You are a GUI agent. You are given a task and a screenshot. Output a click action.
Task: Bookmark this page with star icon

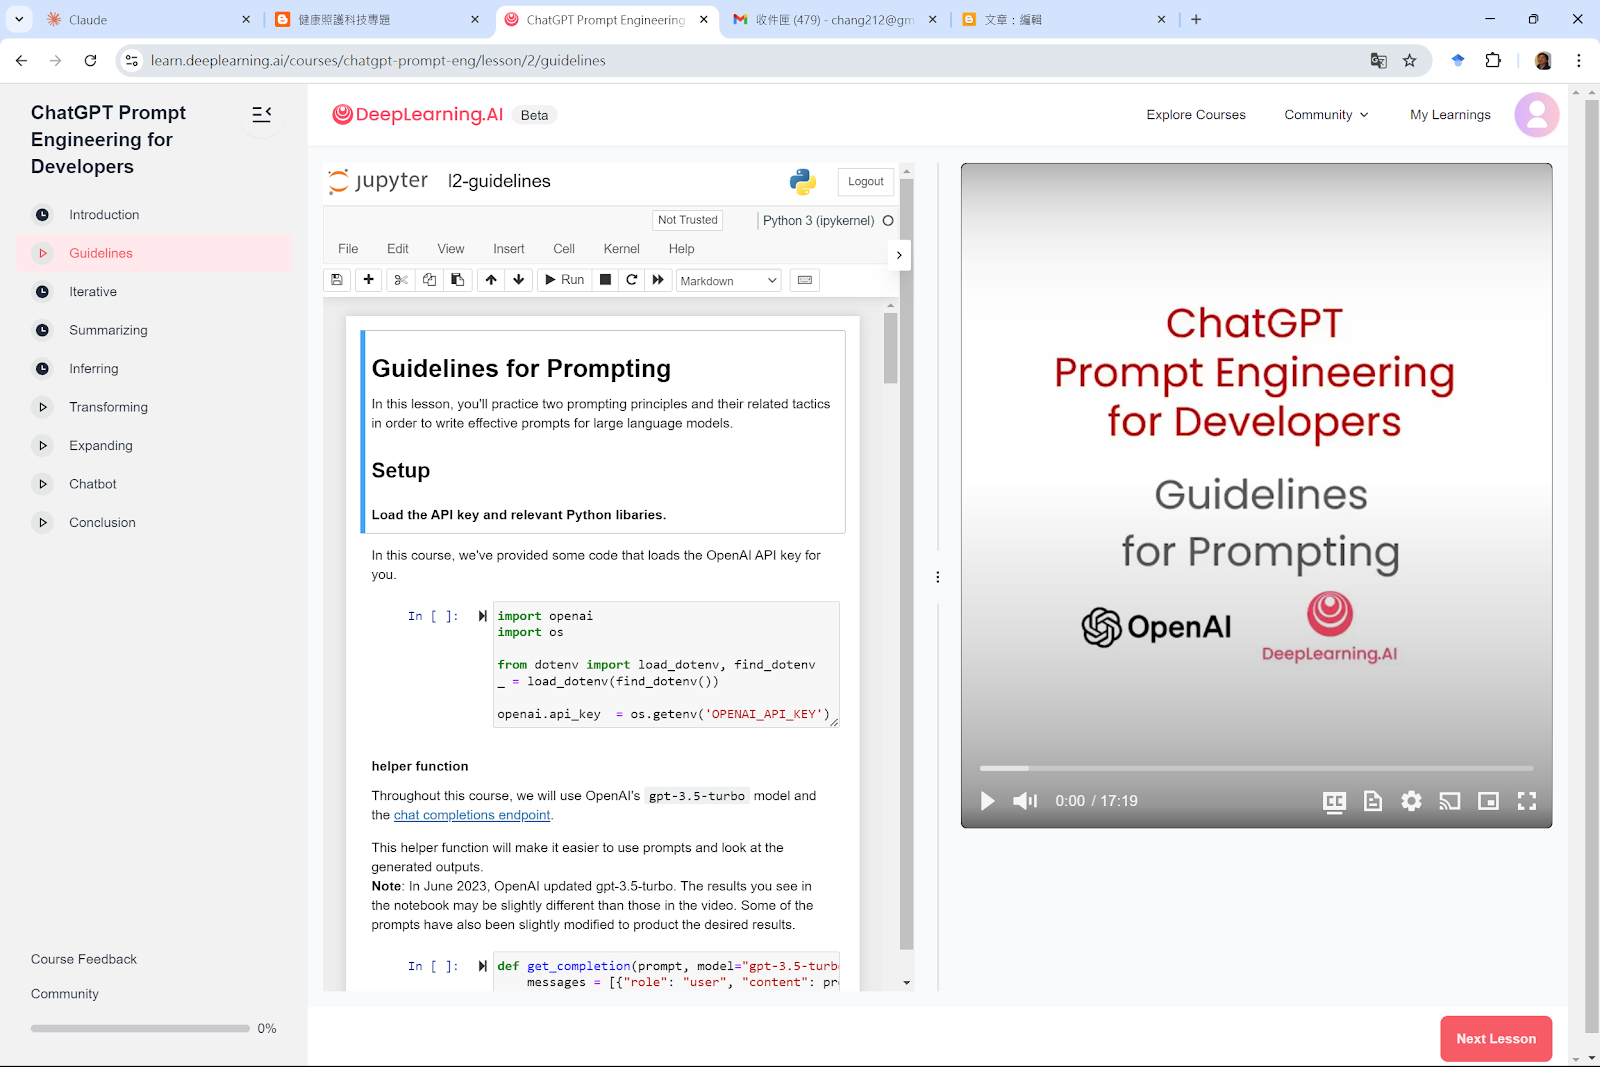click(x=1410, y=61)
